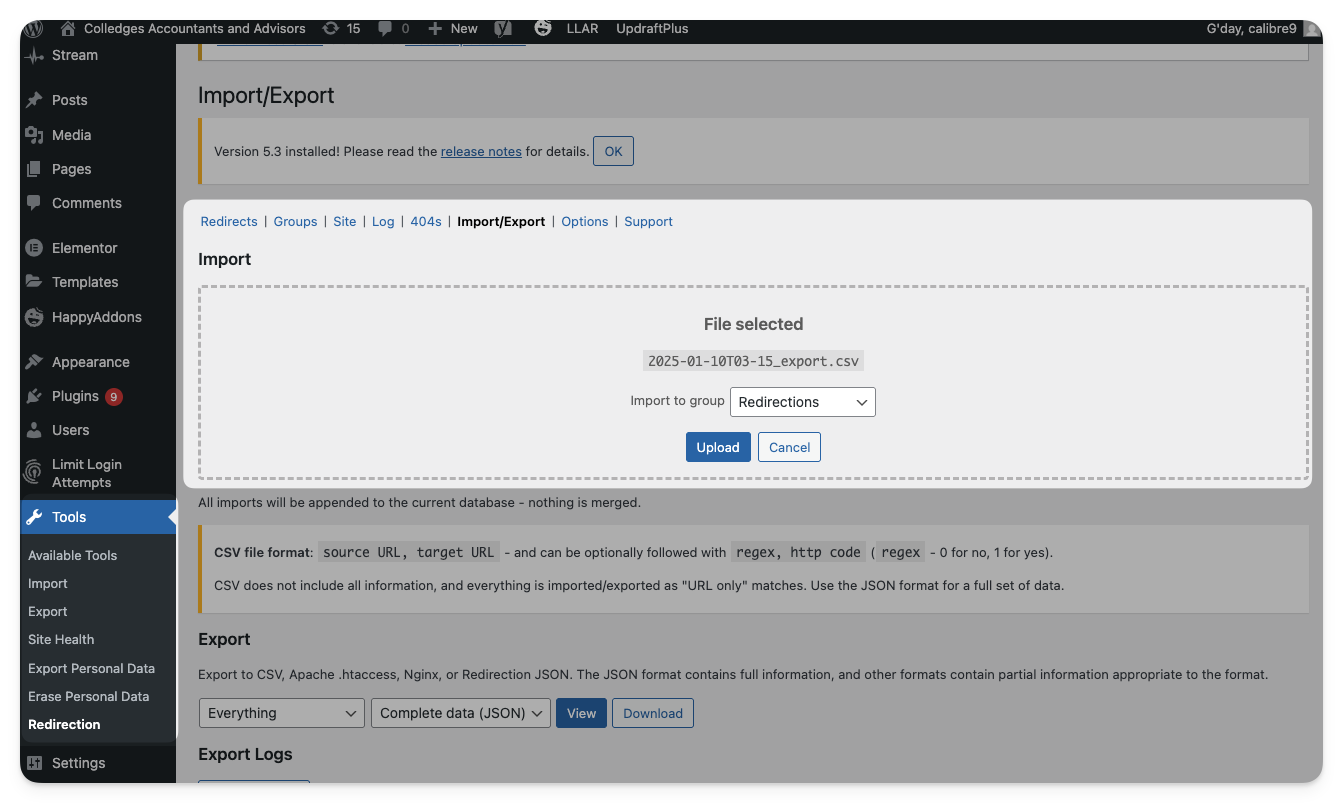Open the release notes link
Image resolution: width=1343 pixels, height=803 pixels.
pos(481,152)
